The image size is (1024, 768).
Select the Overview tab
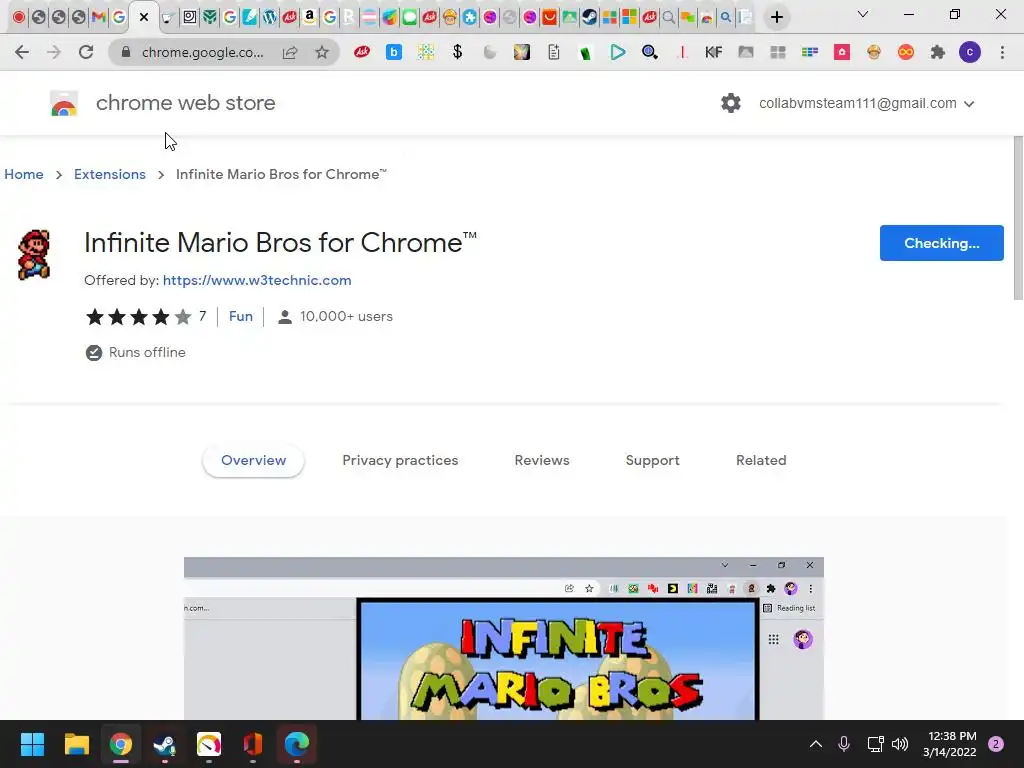pyautogui.click(x=253, y=460)
